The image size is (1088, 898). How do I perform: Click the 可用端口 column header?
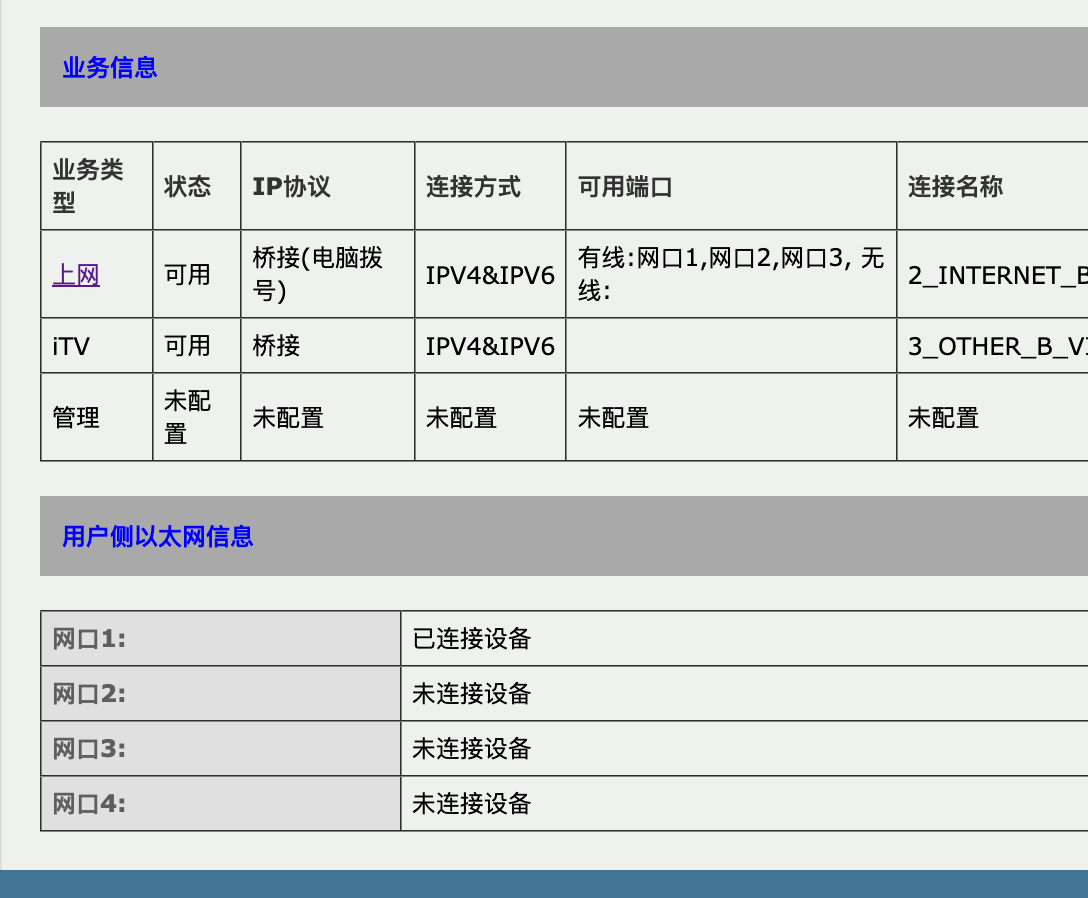pyautogui.click(x=625, y=187)
